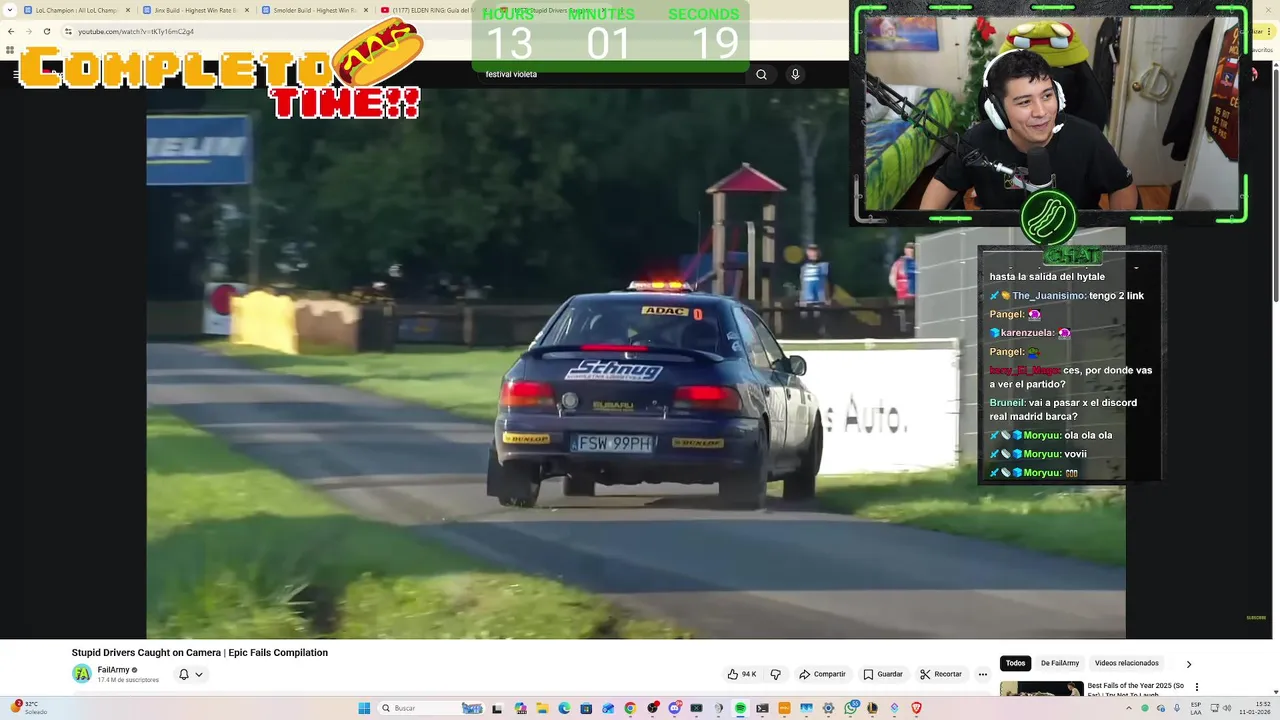
Task: Select the De FailArmy filter chip
Action: [1060, 663]
